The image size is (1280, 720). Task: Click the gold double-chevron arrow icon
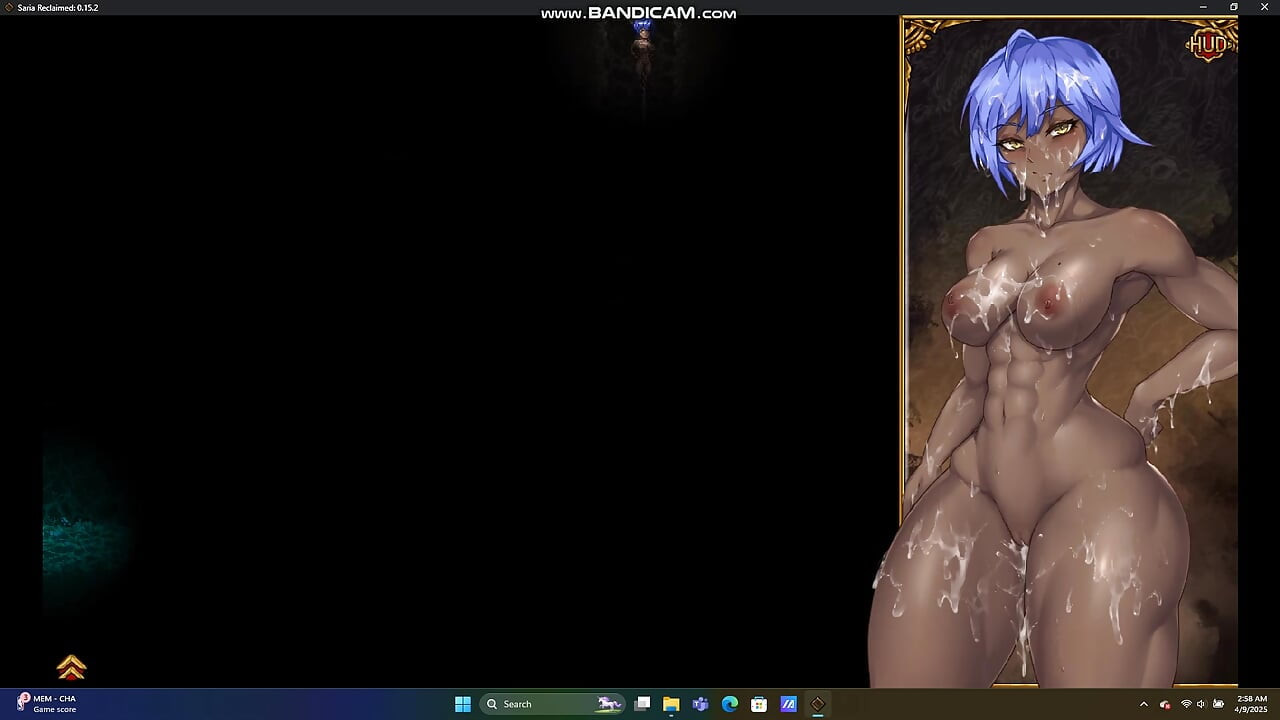[71, 667]
